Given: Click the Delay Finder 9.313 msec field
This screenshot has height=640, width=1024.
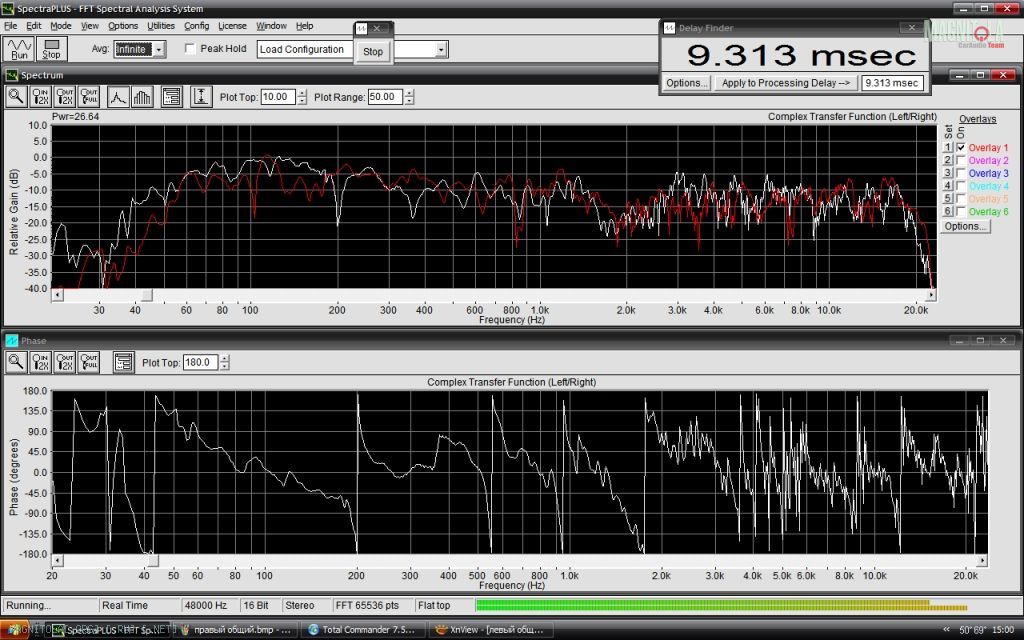Looking at the screenshot, I should 892,83.
